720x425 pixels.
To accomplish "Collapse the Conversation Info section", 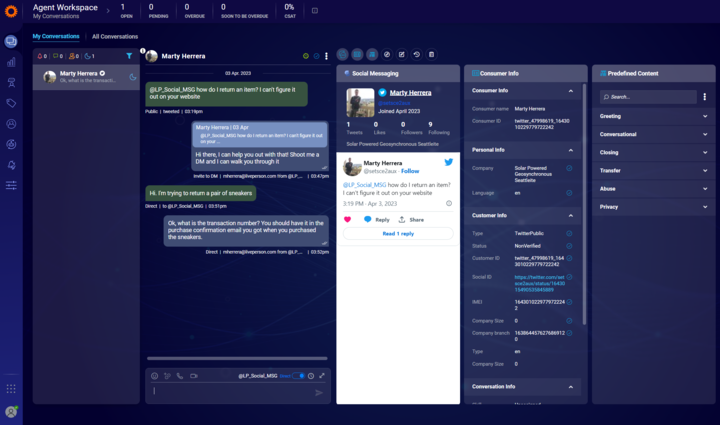I will point(570,387).
